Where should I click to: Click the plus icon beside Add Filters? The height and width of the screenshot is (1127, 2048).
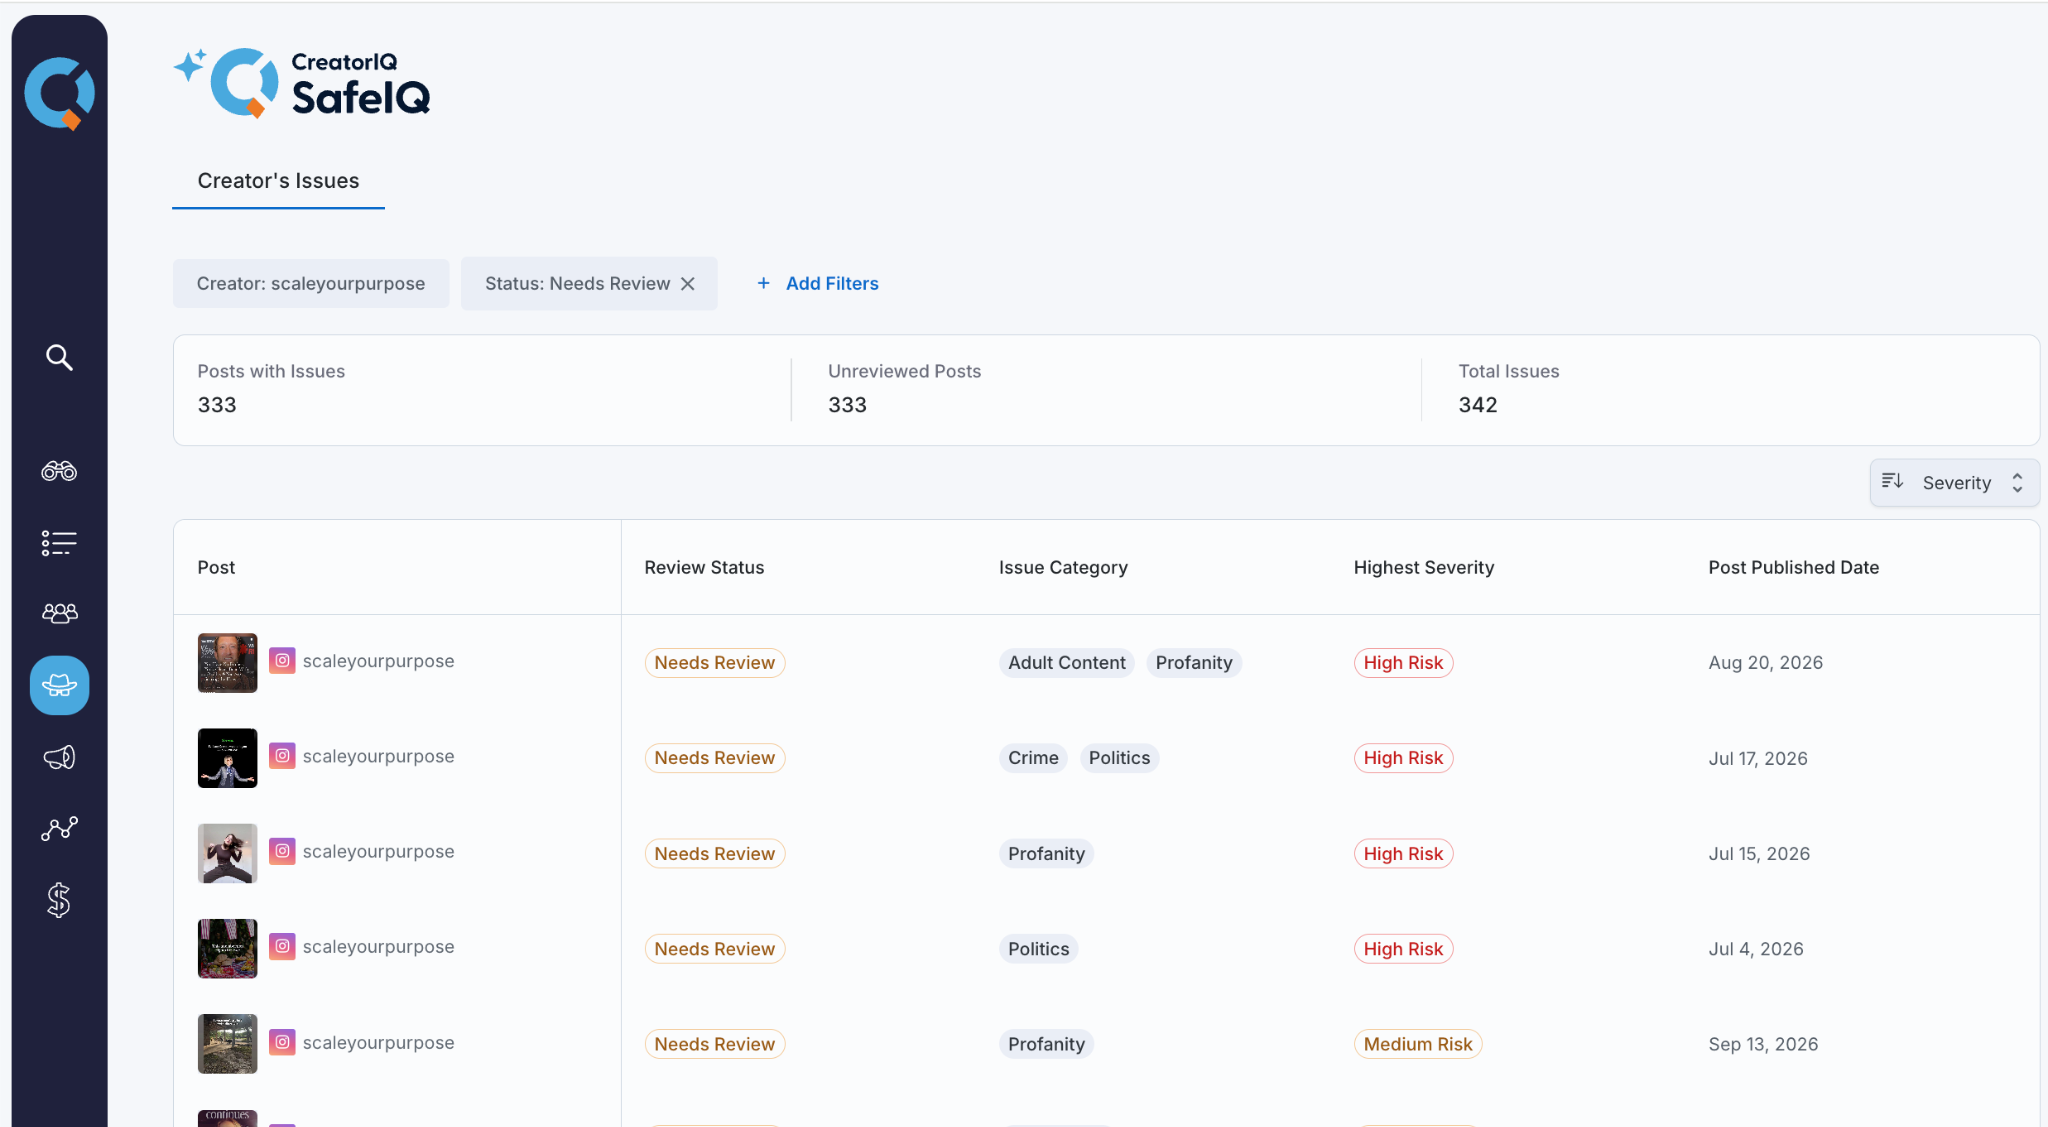(763, 283)
